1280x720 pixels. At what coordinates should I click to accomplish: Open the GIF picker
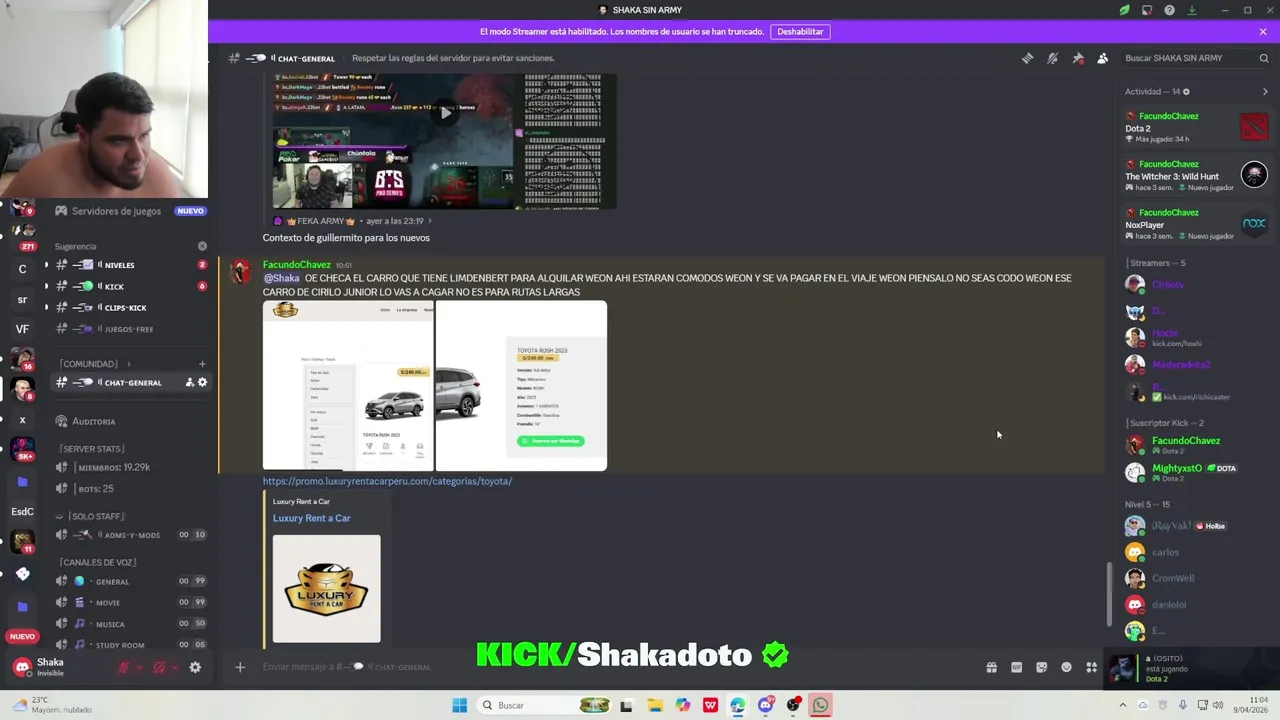coord(1016,667)
